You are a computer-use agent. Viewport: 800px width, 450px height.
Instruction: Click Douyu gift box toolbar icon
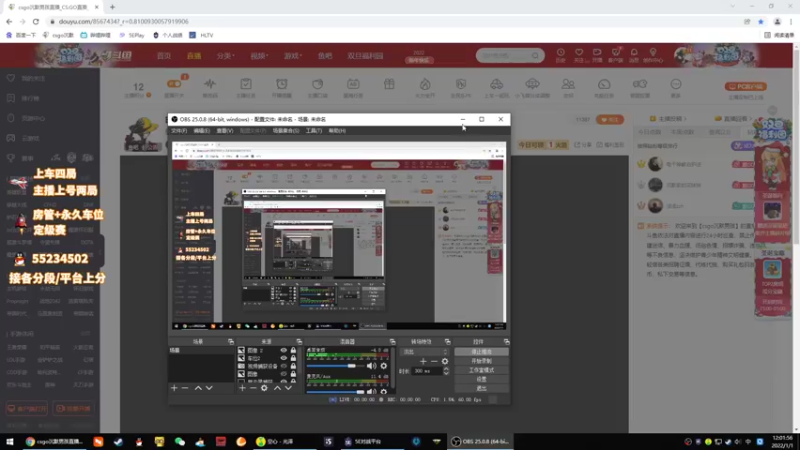tap(389, 84)
